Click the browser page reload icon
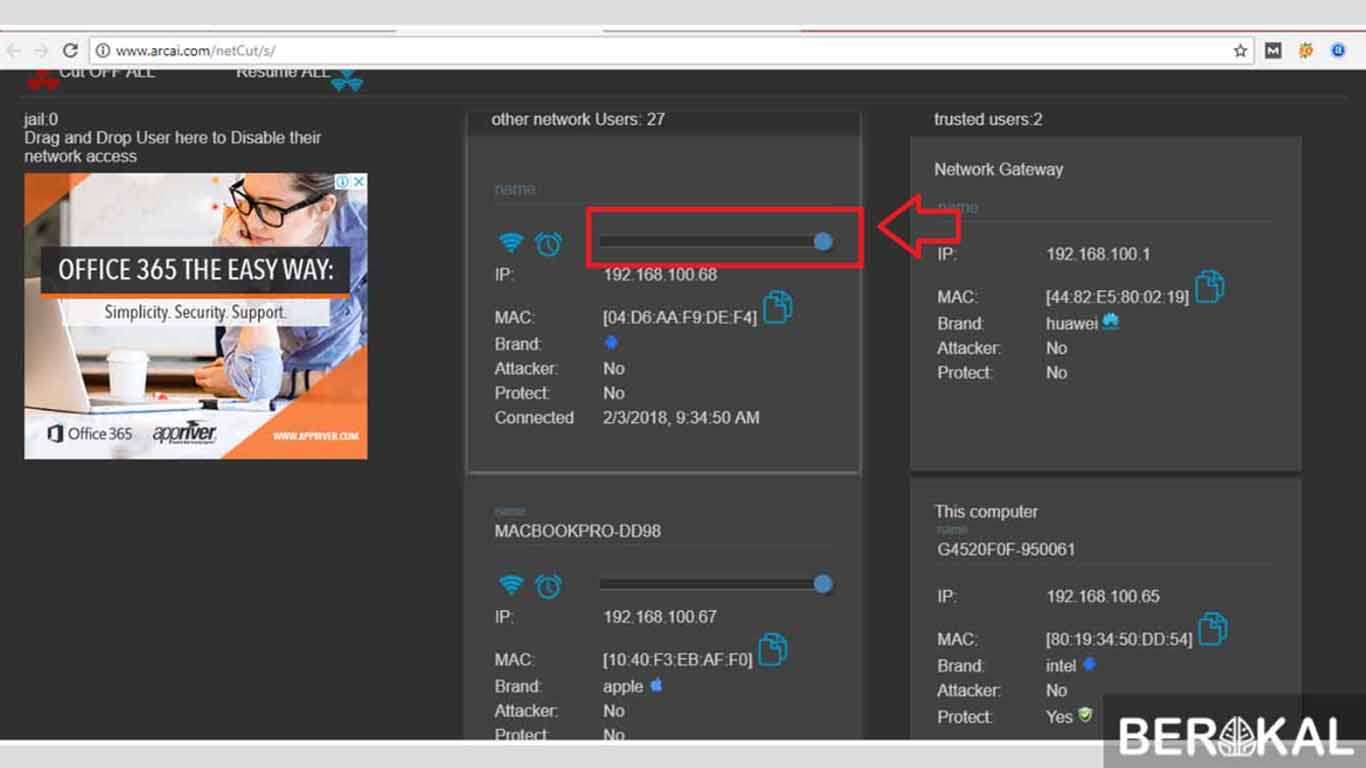The width and height of the screenshot is (1366, 768). point(69,49)
